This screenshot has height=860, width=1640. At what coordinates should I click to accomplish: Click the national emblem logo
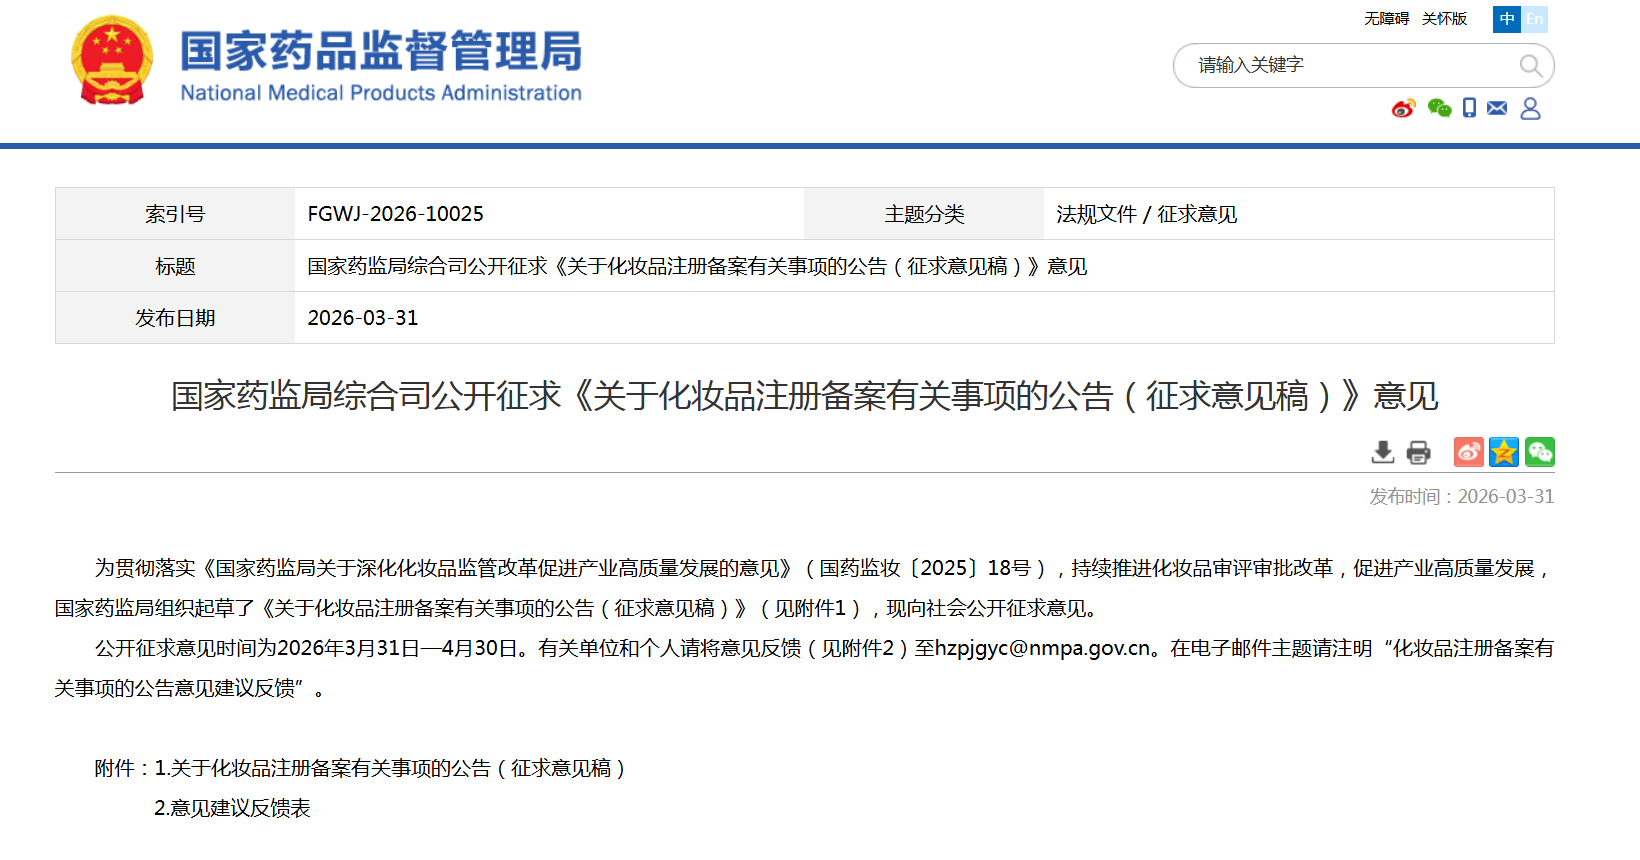pyautogui.click(x=112, y=61)
